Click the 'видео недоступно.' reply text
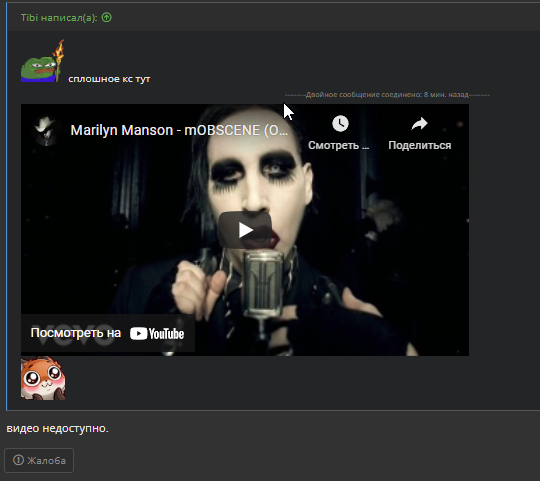 tap(58, 428)
